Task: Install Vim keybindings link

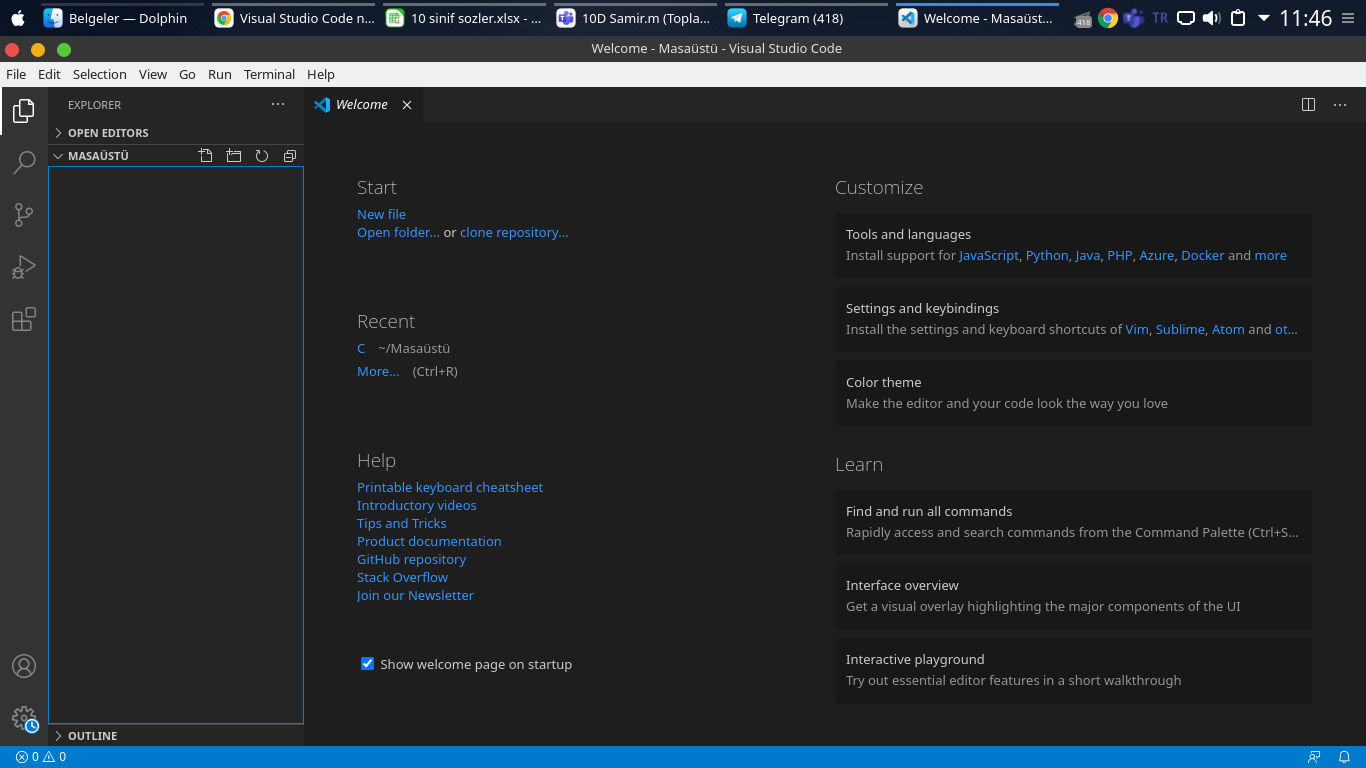Action: pos(1137,329)
